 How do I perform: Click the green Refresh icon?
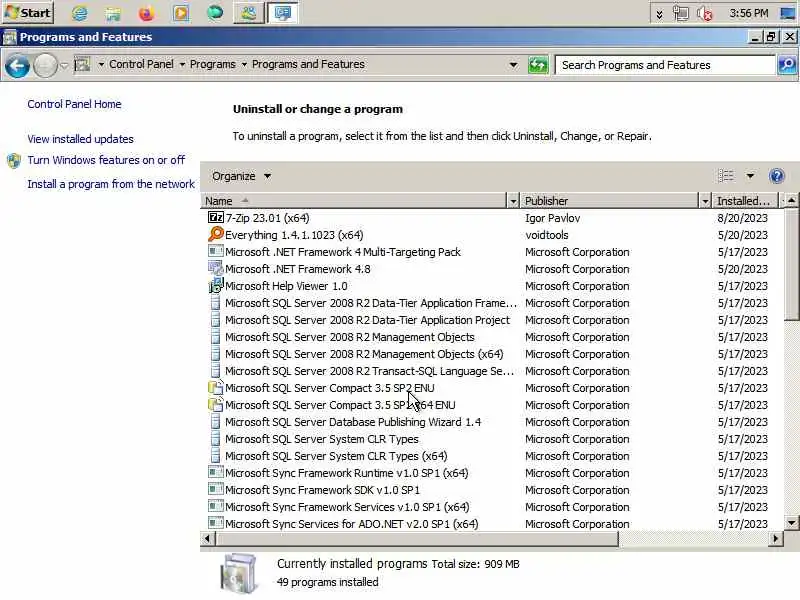538,65
